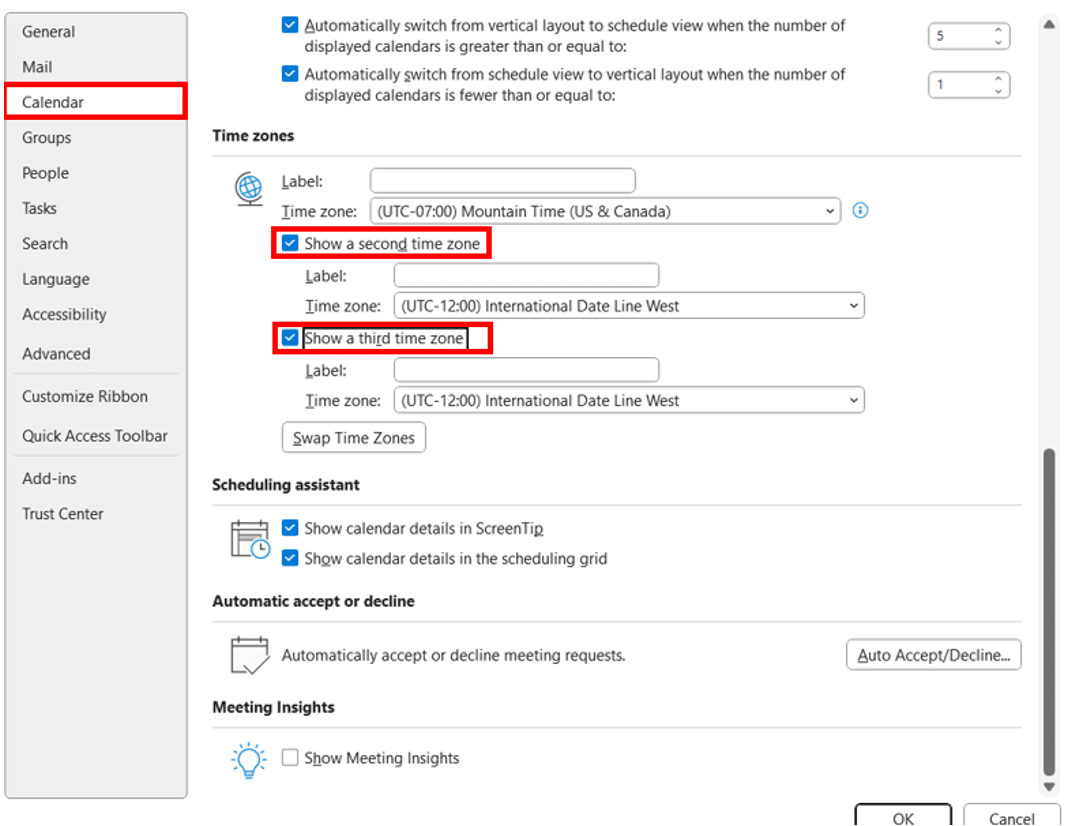Open the third time zone dropdown
Viewport: 1078px width, 826px height.
[629, 400]
